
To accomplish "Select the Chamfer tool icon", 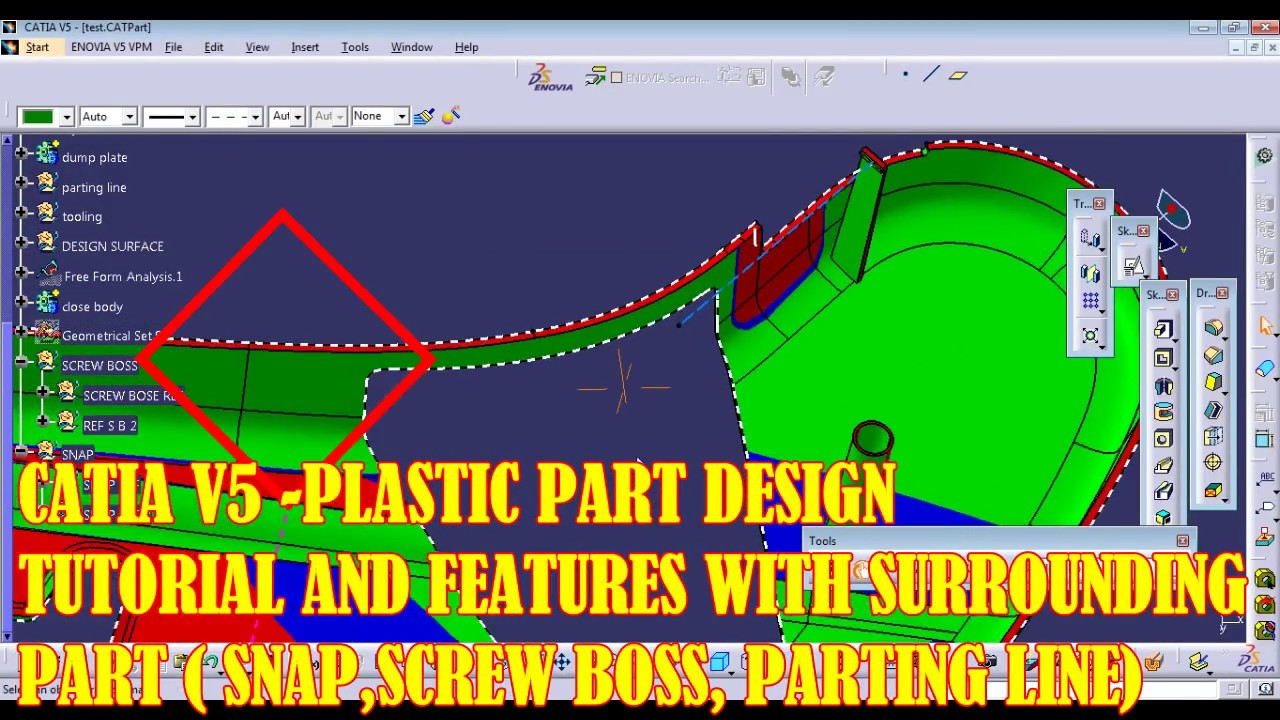I will [x=1213, y=355].
